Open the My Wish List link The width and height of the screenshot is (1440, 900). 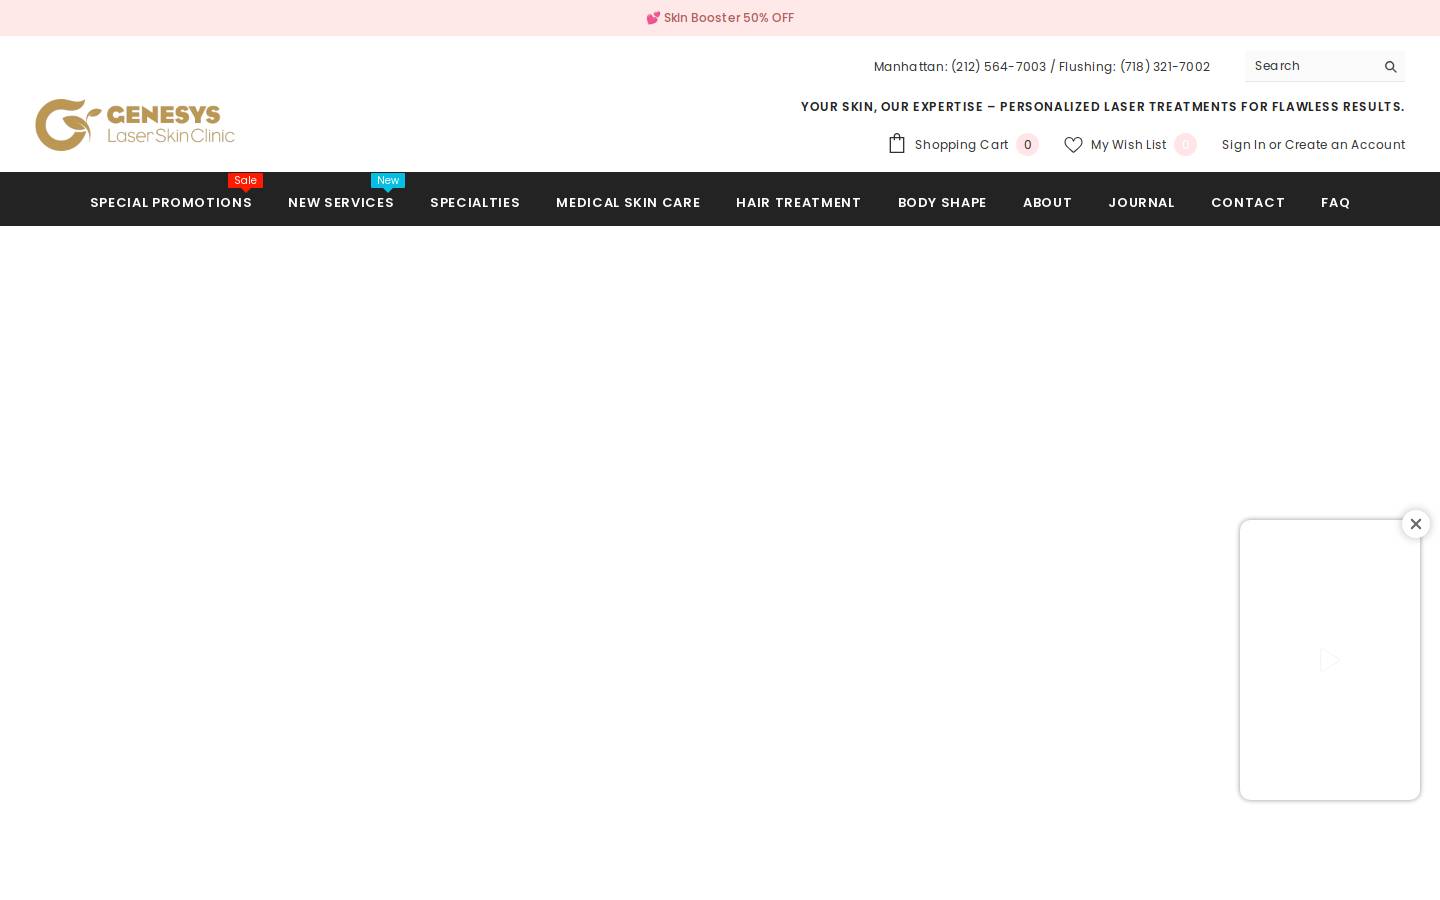[x=1128, y=145]
